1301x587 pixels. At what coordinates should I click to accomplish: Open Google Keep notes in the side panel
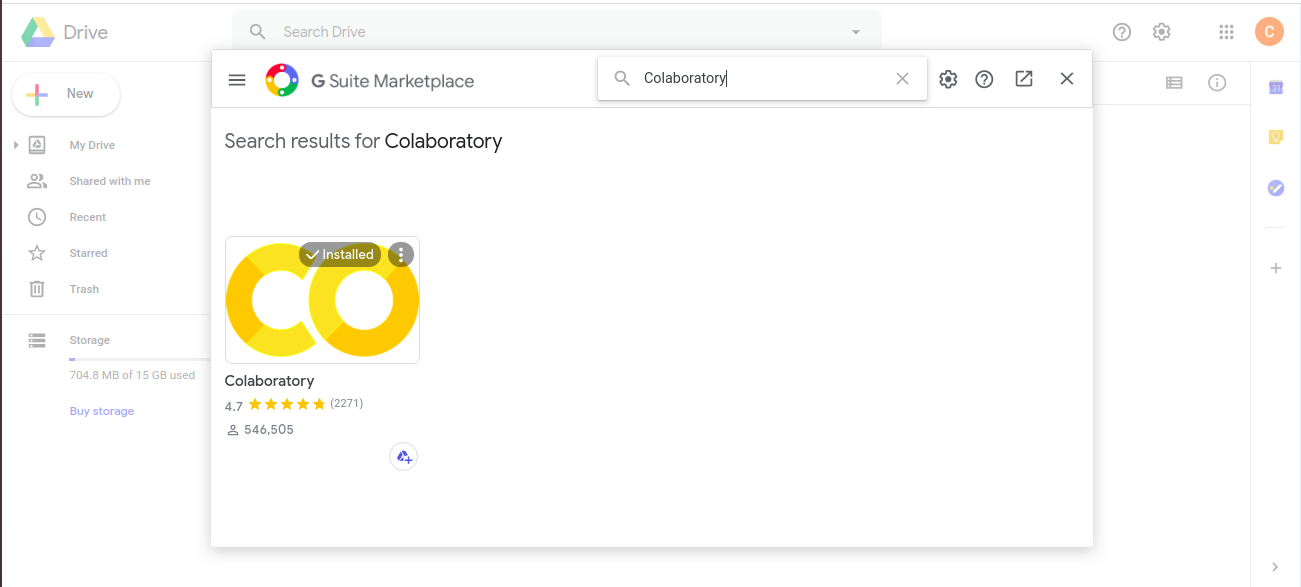click(x=1275, y=136)
